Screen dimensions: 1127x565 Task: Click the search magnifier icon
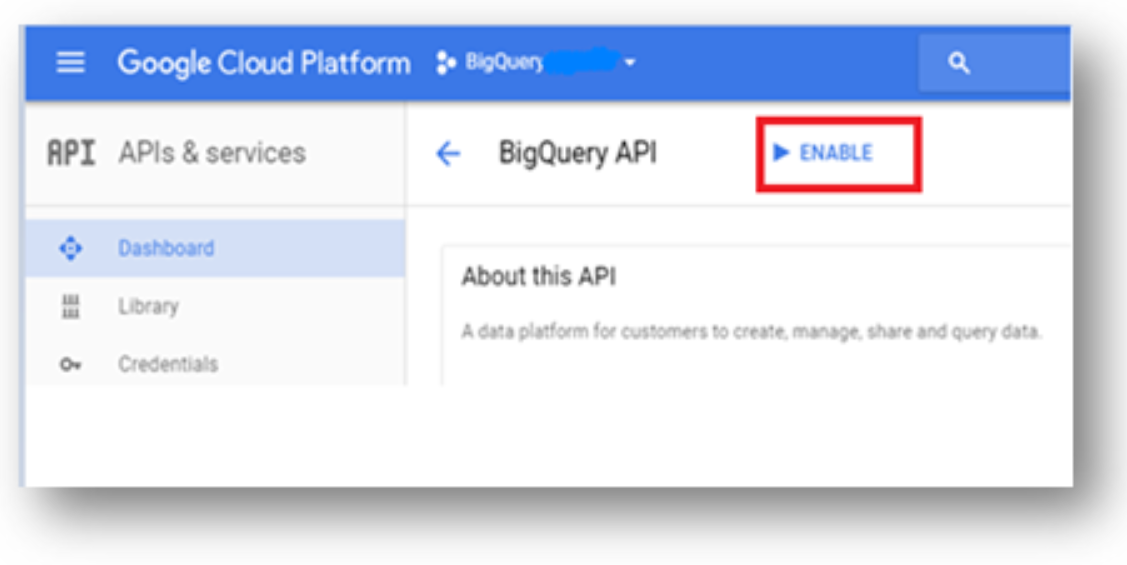tap(959, 63)
